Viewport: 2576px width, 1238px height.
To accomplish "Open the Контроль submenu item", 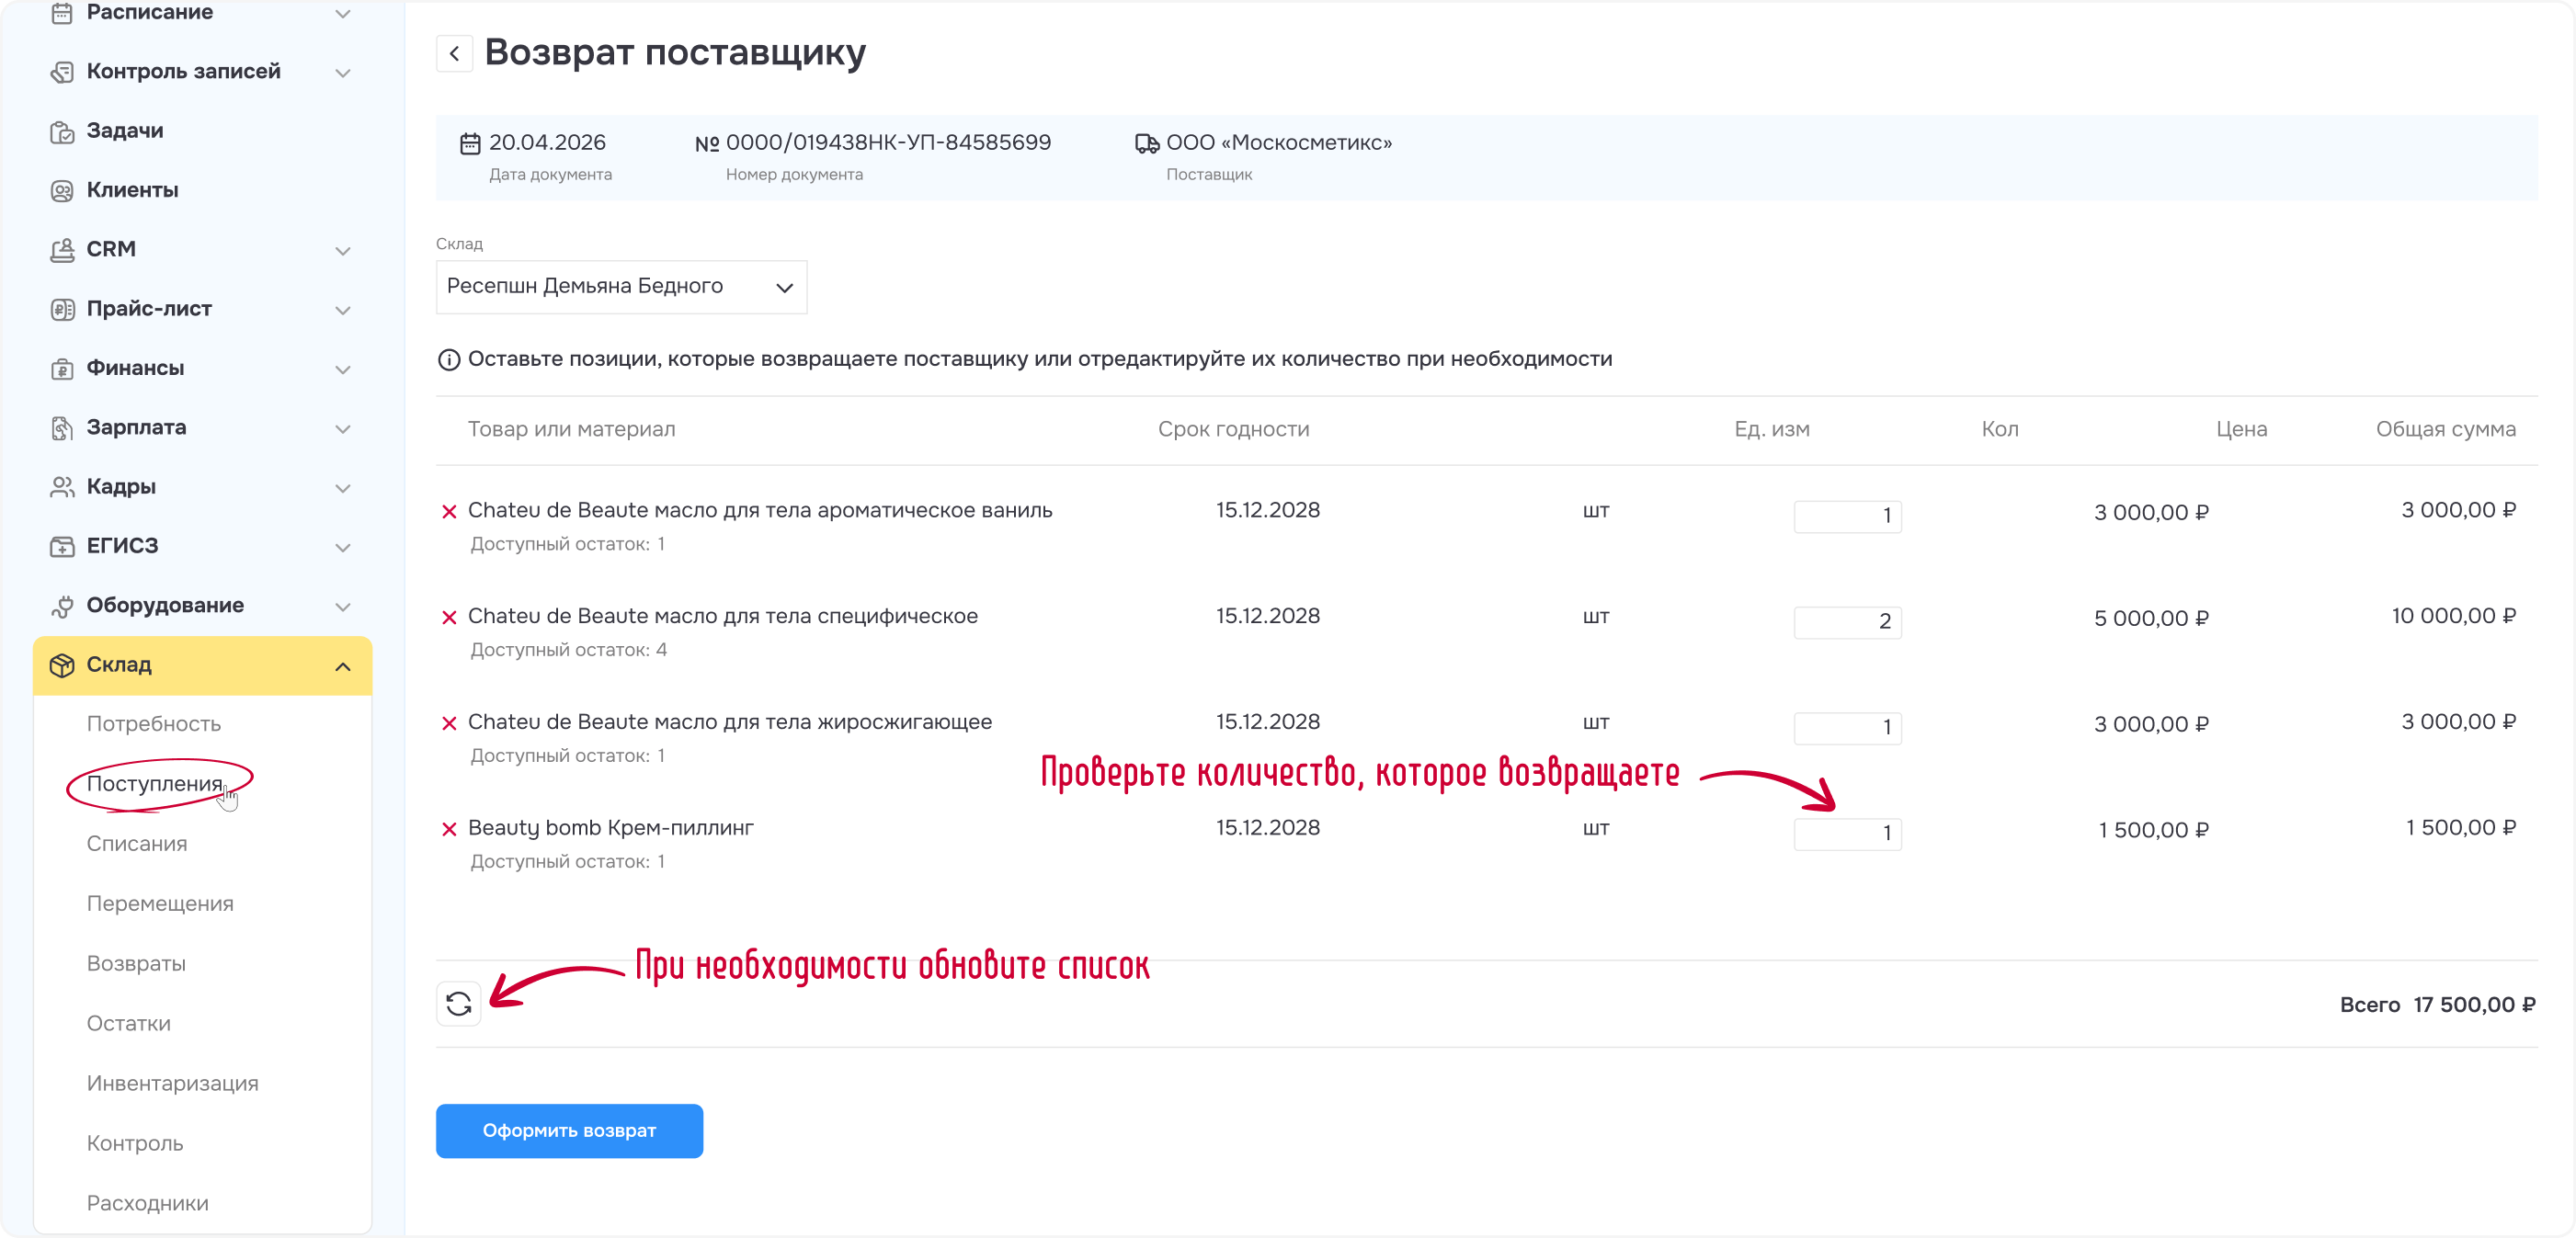I will tap(135, 1143).
